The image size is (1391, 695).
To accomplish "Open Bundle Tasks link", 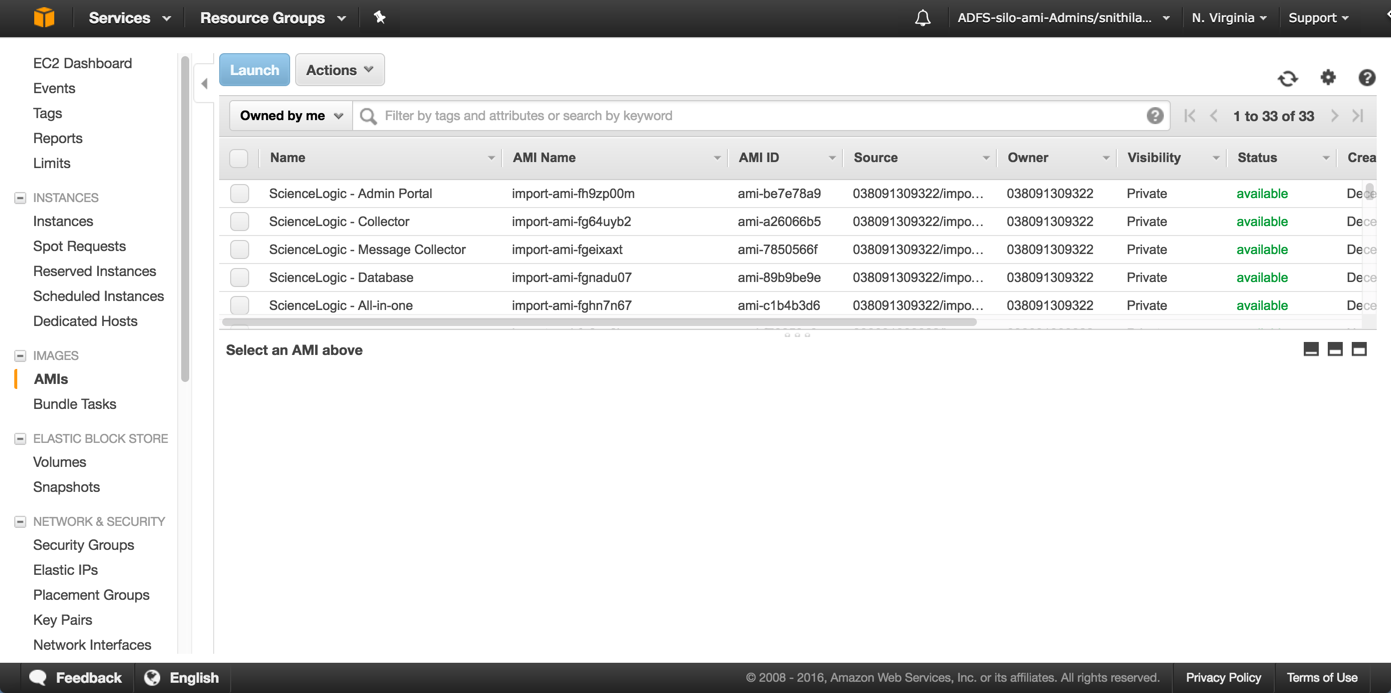I will (x=74, y=404).
